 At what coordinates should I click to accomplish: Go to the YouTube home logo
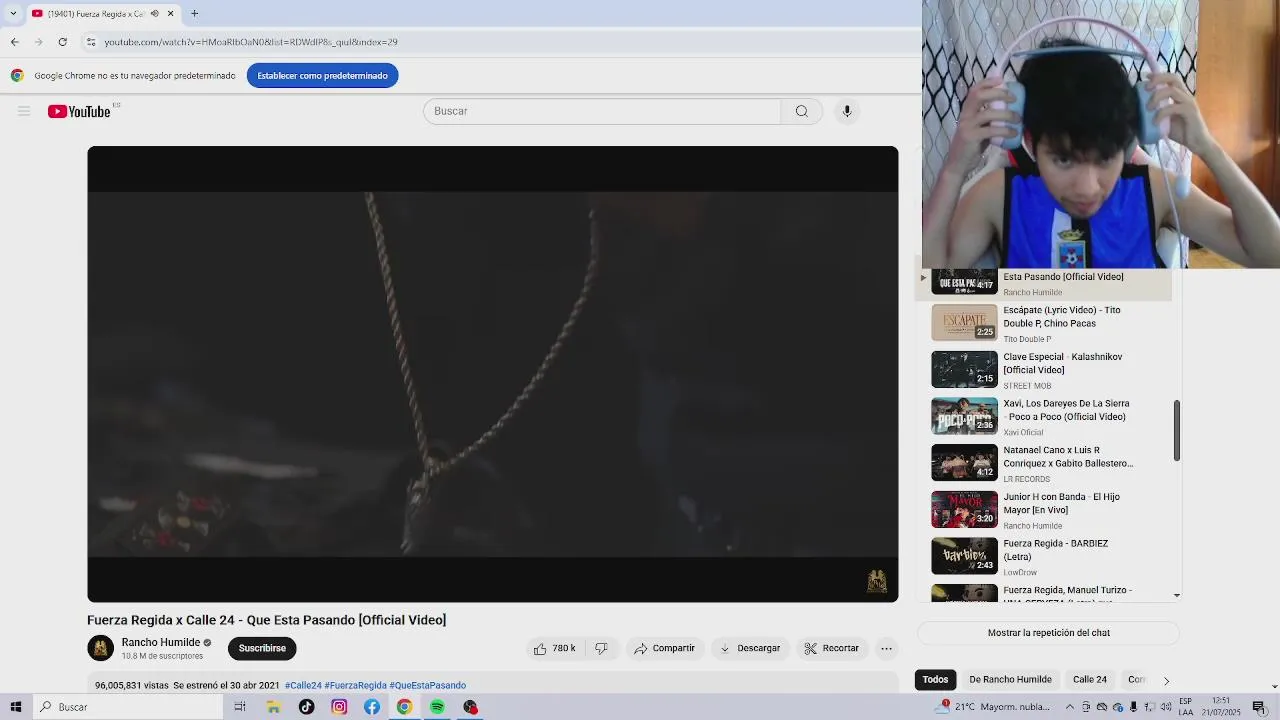pos(79,111)
